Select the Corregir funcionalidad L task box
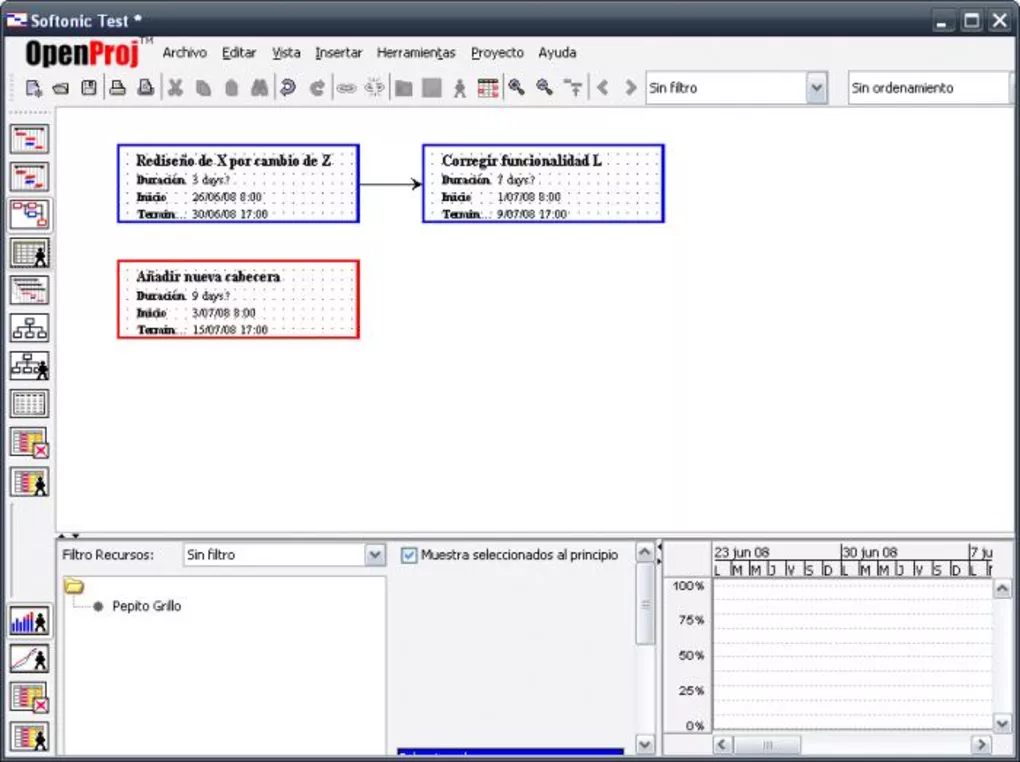 [543, 183]
